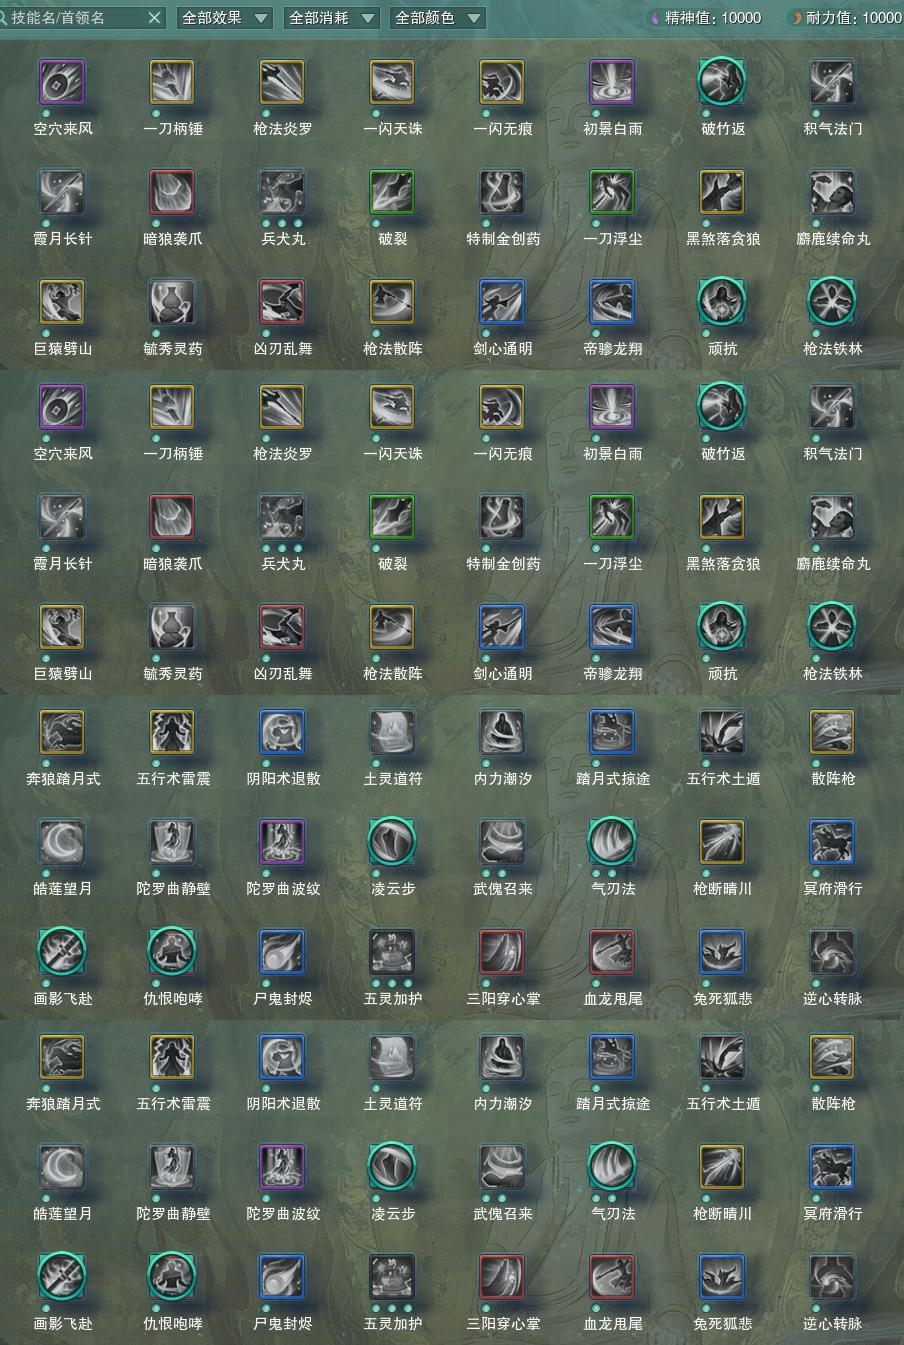Screen dimensions: 904x1345
Task: Pick the first (upper) 特制金创药 item icon
Action: 502,192
